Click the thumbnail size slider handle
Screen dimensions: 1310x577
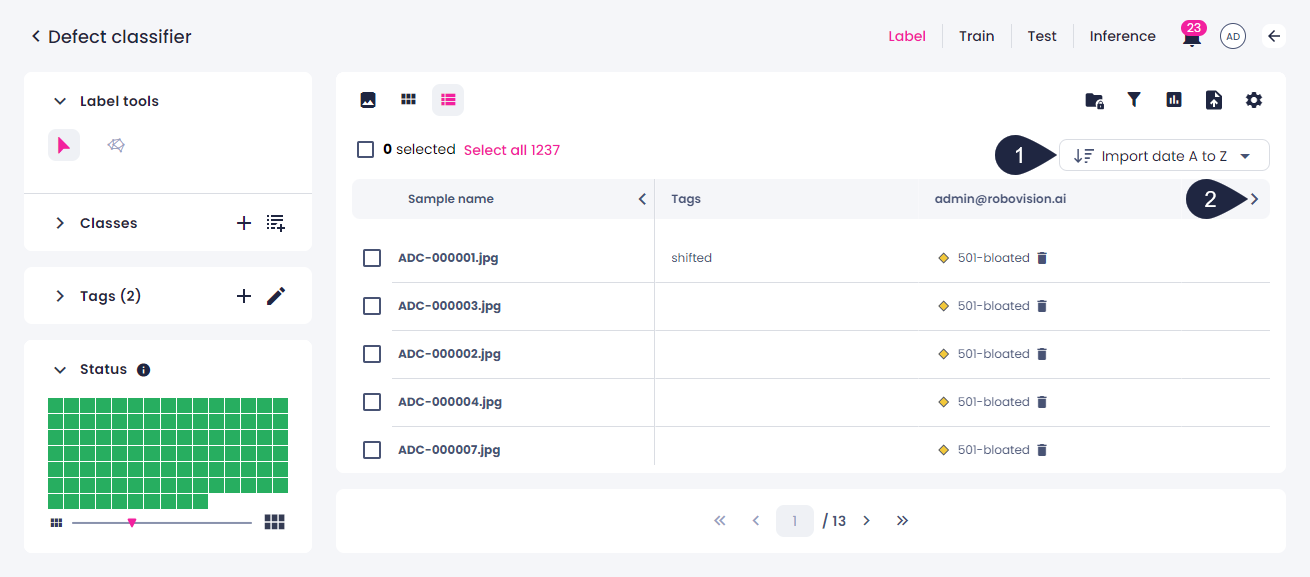pyautogui.click(x=132, y=522)
